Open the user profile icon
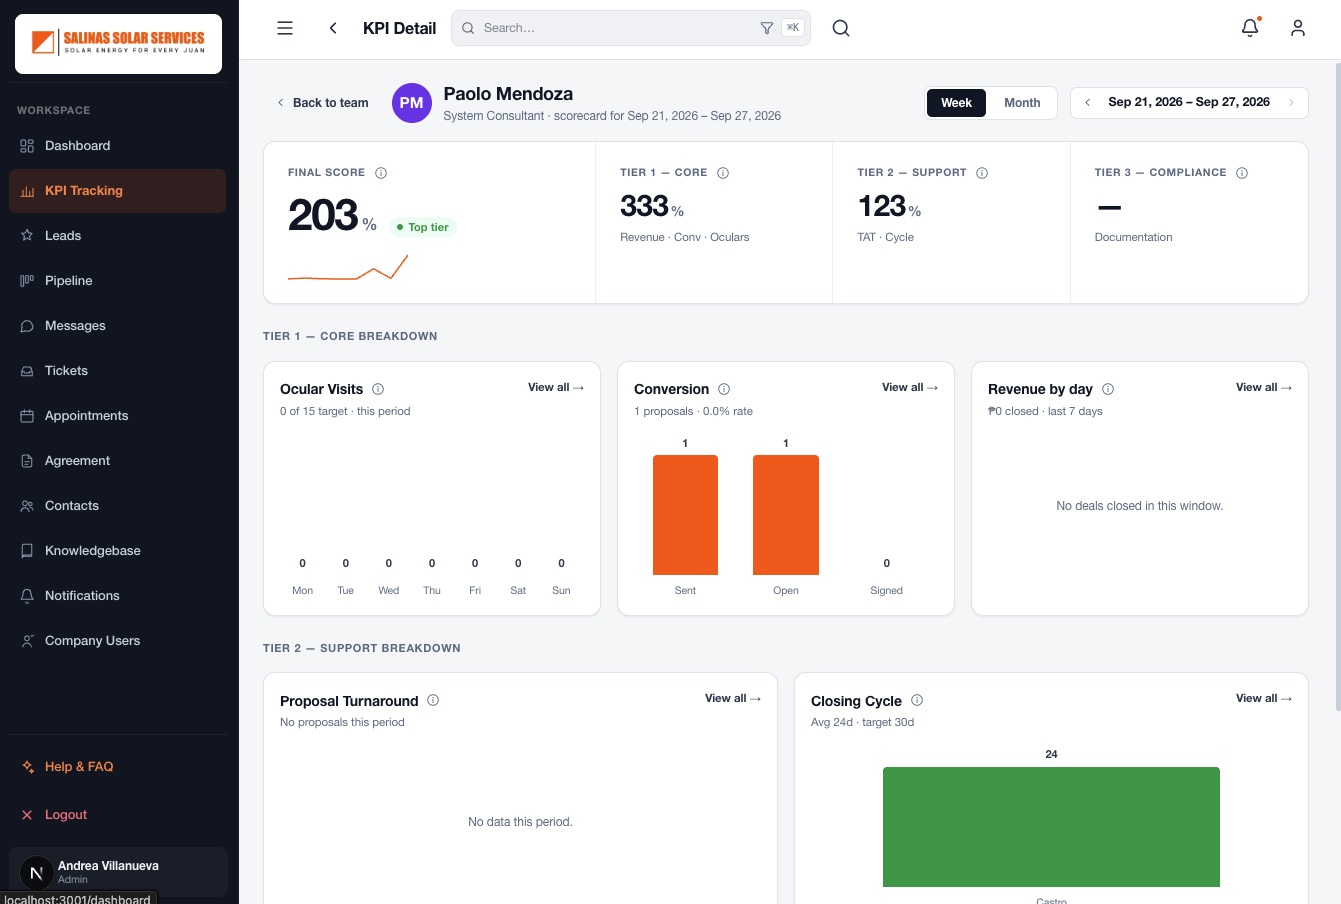This screenshot has width=1341, height=904. tap(1298, 28)
